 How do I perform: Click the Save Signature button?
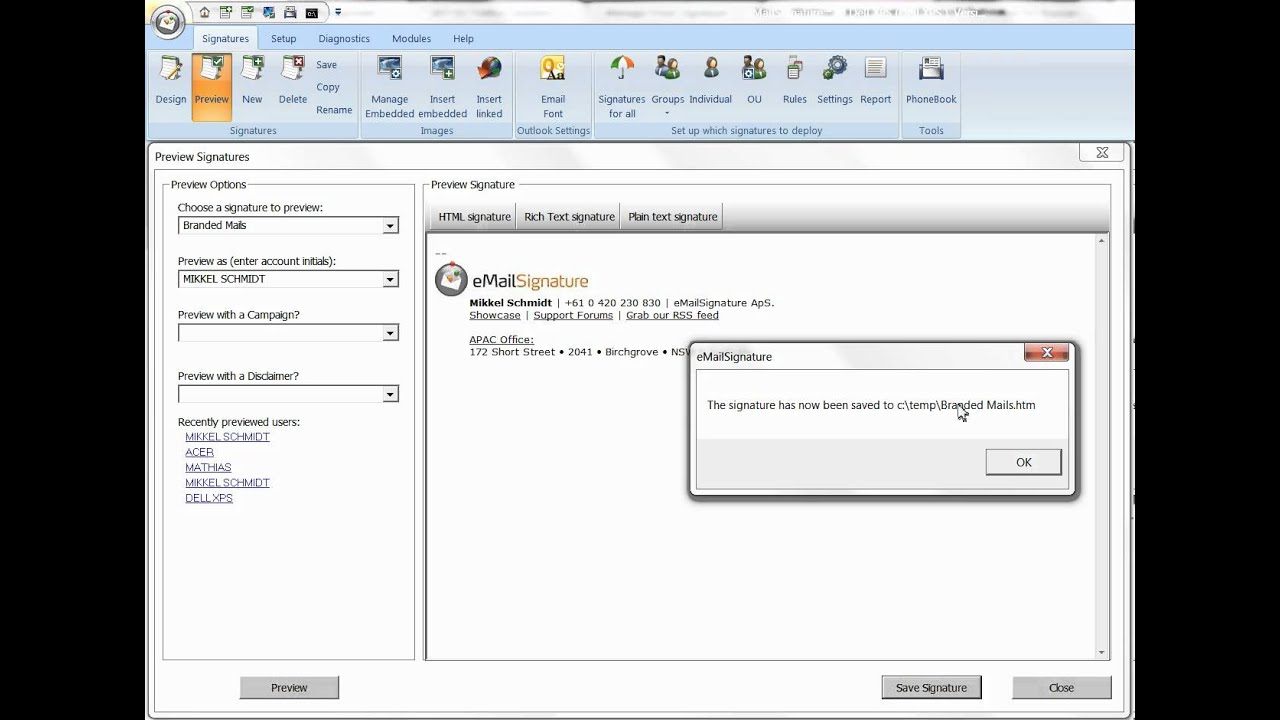[x=931, y=688]
